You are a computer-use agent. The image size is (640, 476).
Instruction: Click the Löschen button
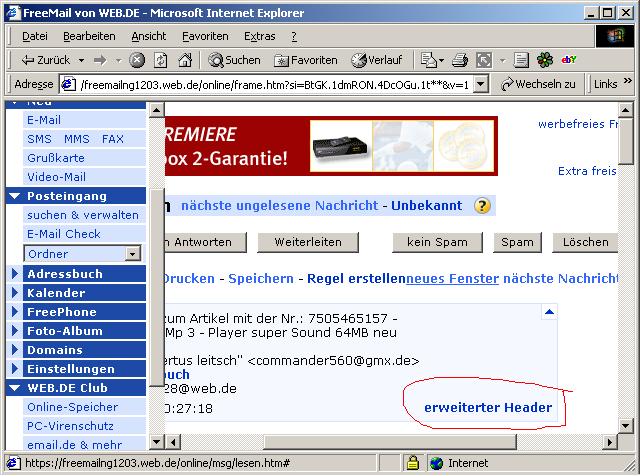[x=585, y=242]
